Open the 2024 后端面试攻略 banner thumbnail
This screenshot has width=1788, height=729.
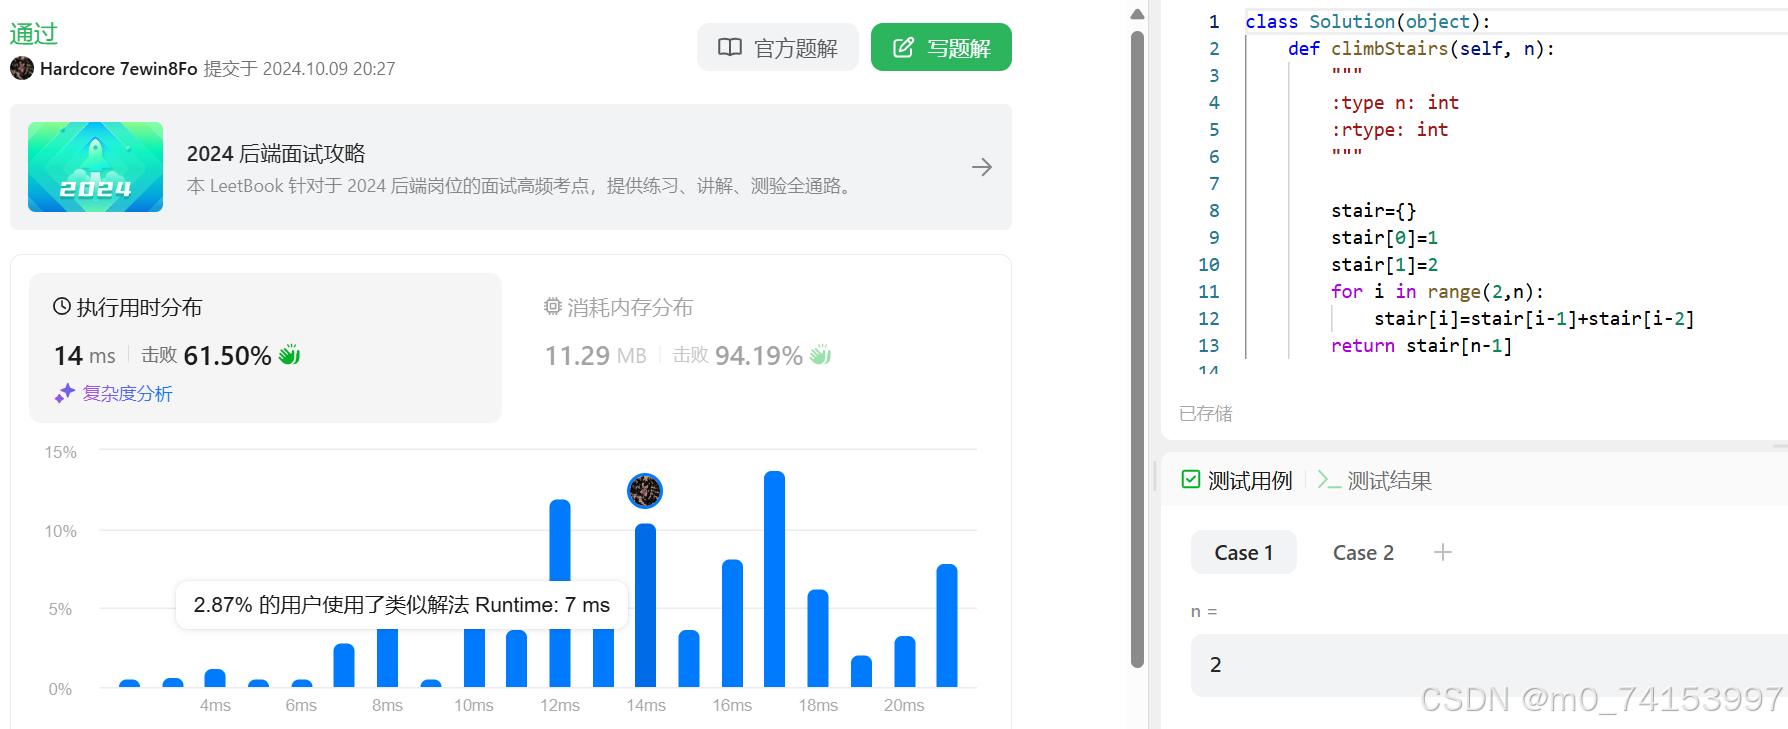coord(95,167)
